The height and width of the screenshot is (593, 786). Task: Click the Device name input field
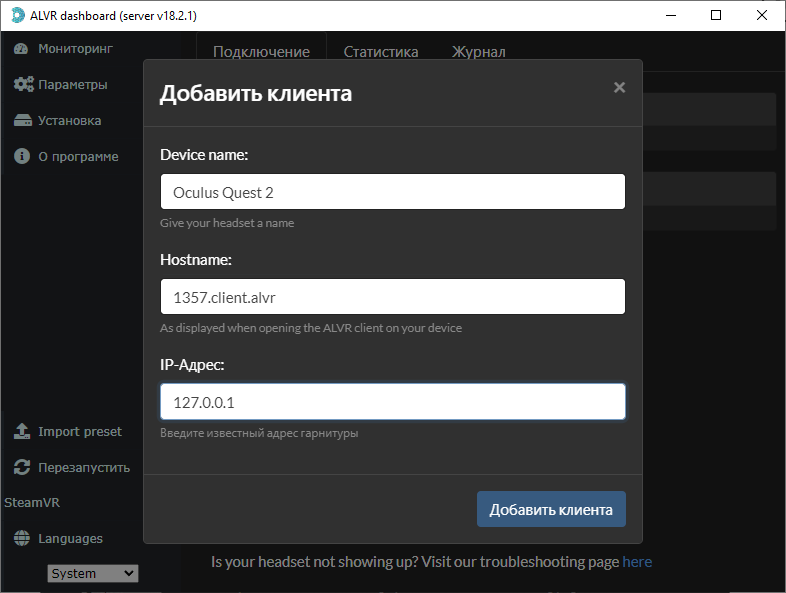(393, 191)
